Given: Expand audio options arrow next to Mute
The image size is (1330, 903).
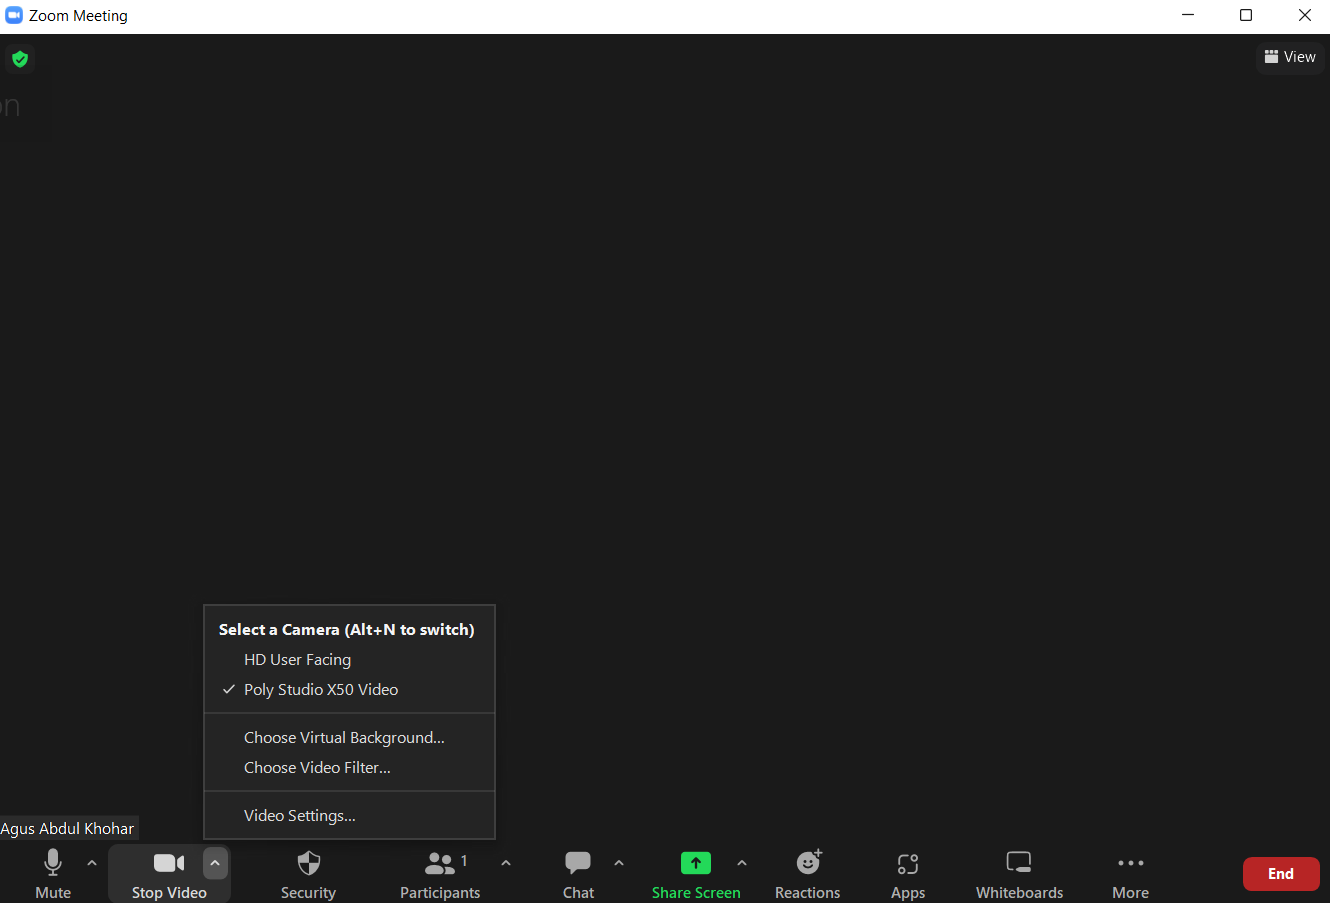Looking at the screenshot, I should (92, 863).
